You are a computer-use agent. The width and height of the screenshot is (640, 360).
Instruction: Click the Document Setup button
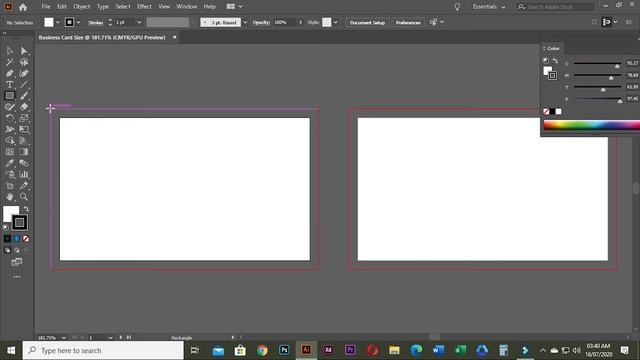(367, 22)
